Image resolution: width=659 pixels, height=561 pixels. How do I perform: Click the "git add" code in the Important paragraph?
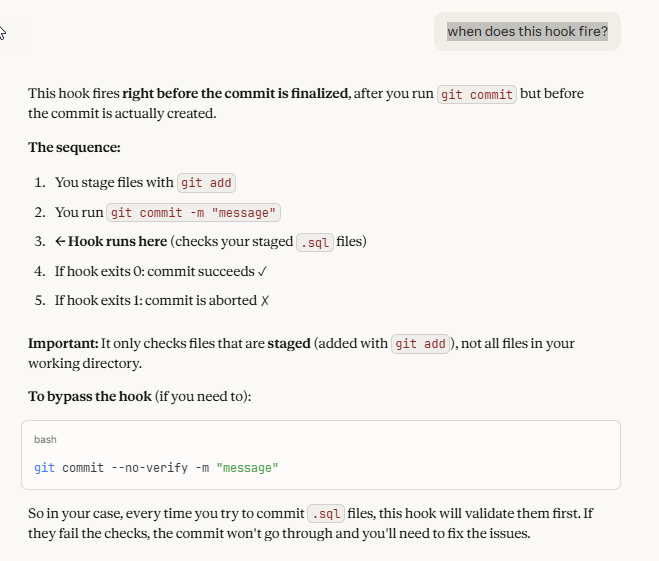point(420,344)
